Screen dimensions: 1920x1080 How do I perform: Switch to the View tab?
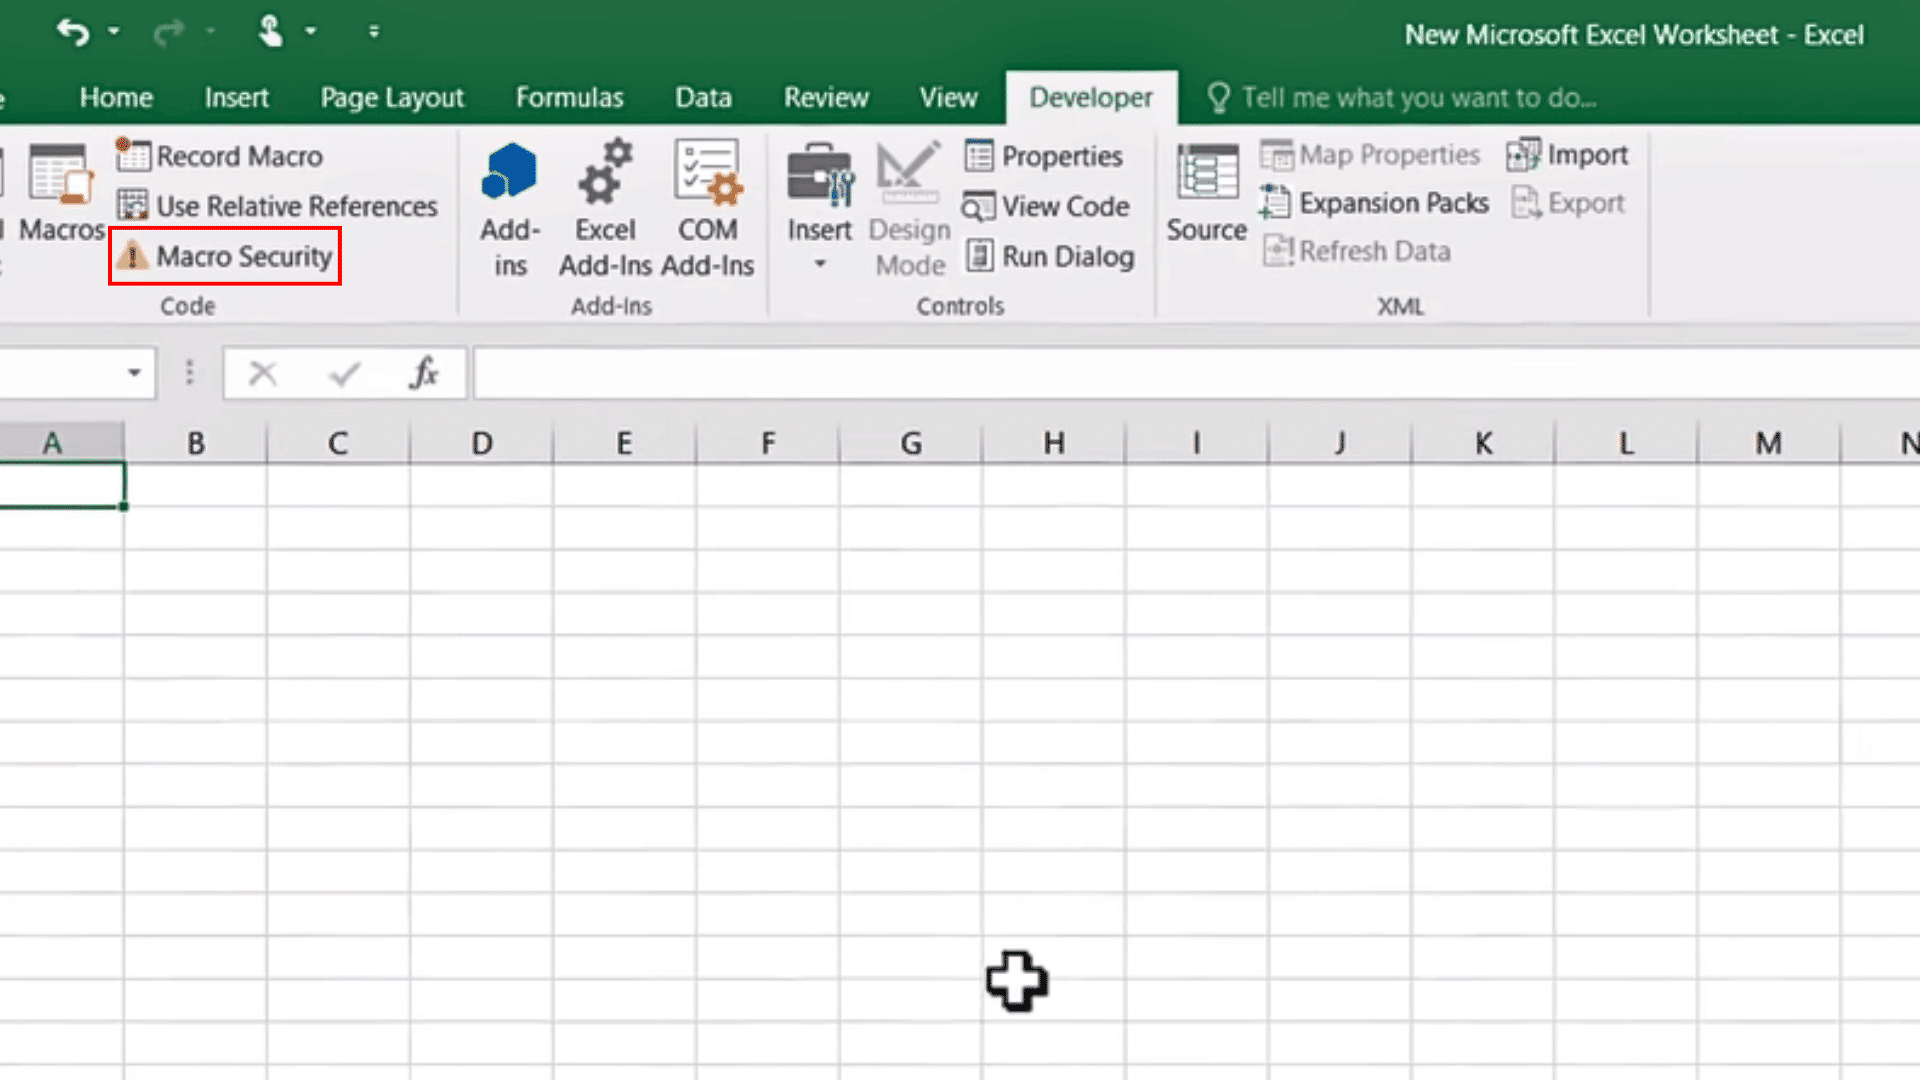click(948, 97)
